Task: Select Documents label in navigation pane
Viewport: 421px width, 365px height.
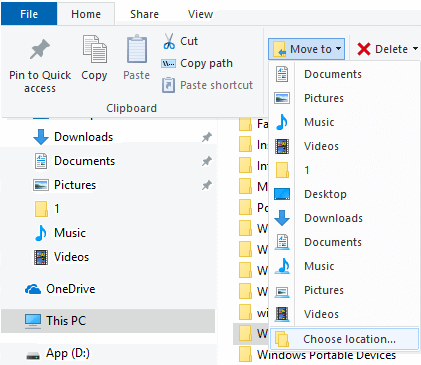Action: pyautogui.click(x=85, y=161)
